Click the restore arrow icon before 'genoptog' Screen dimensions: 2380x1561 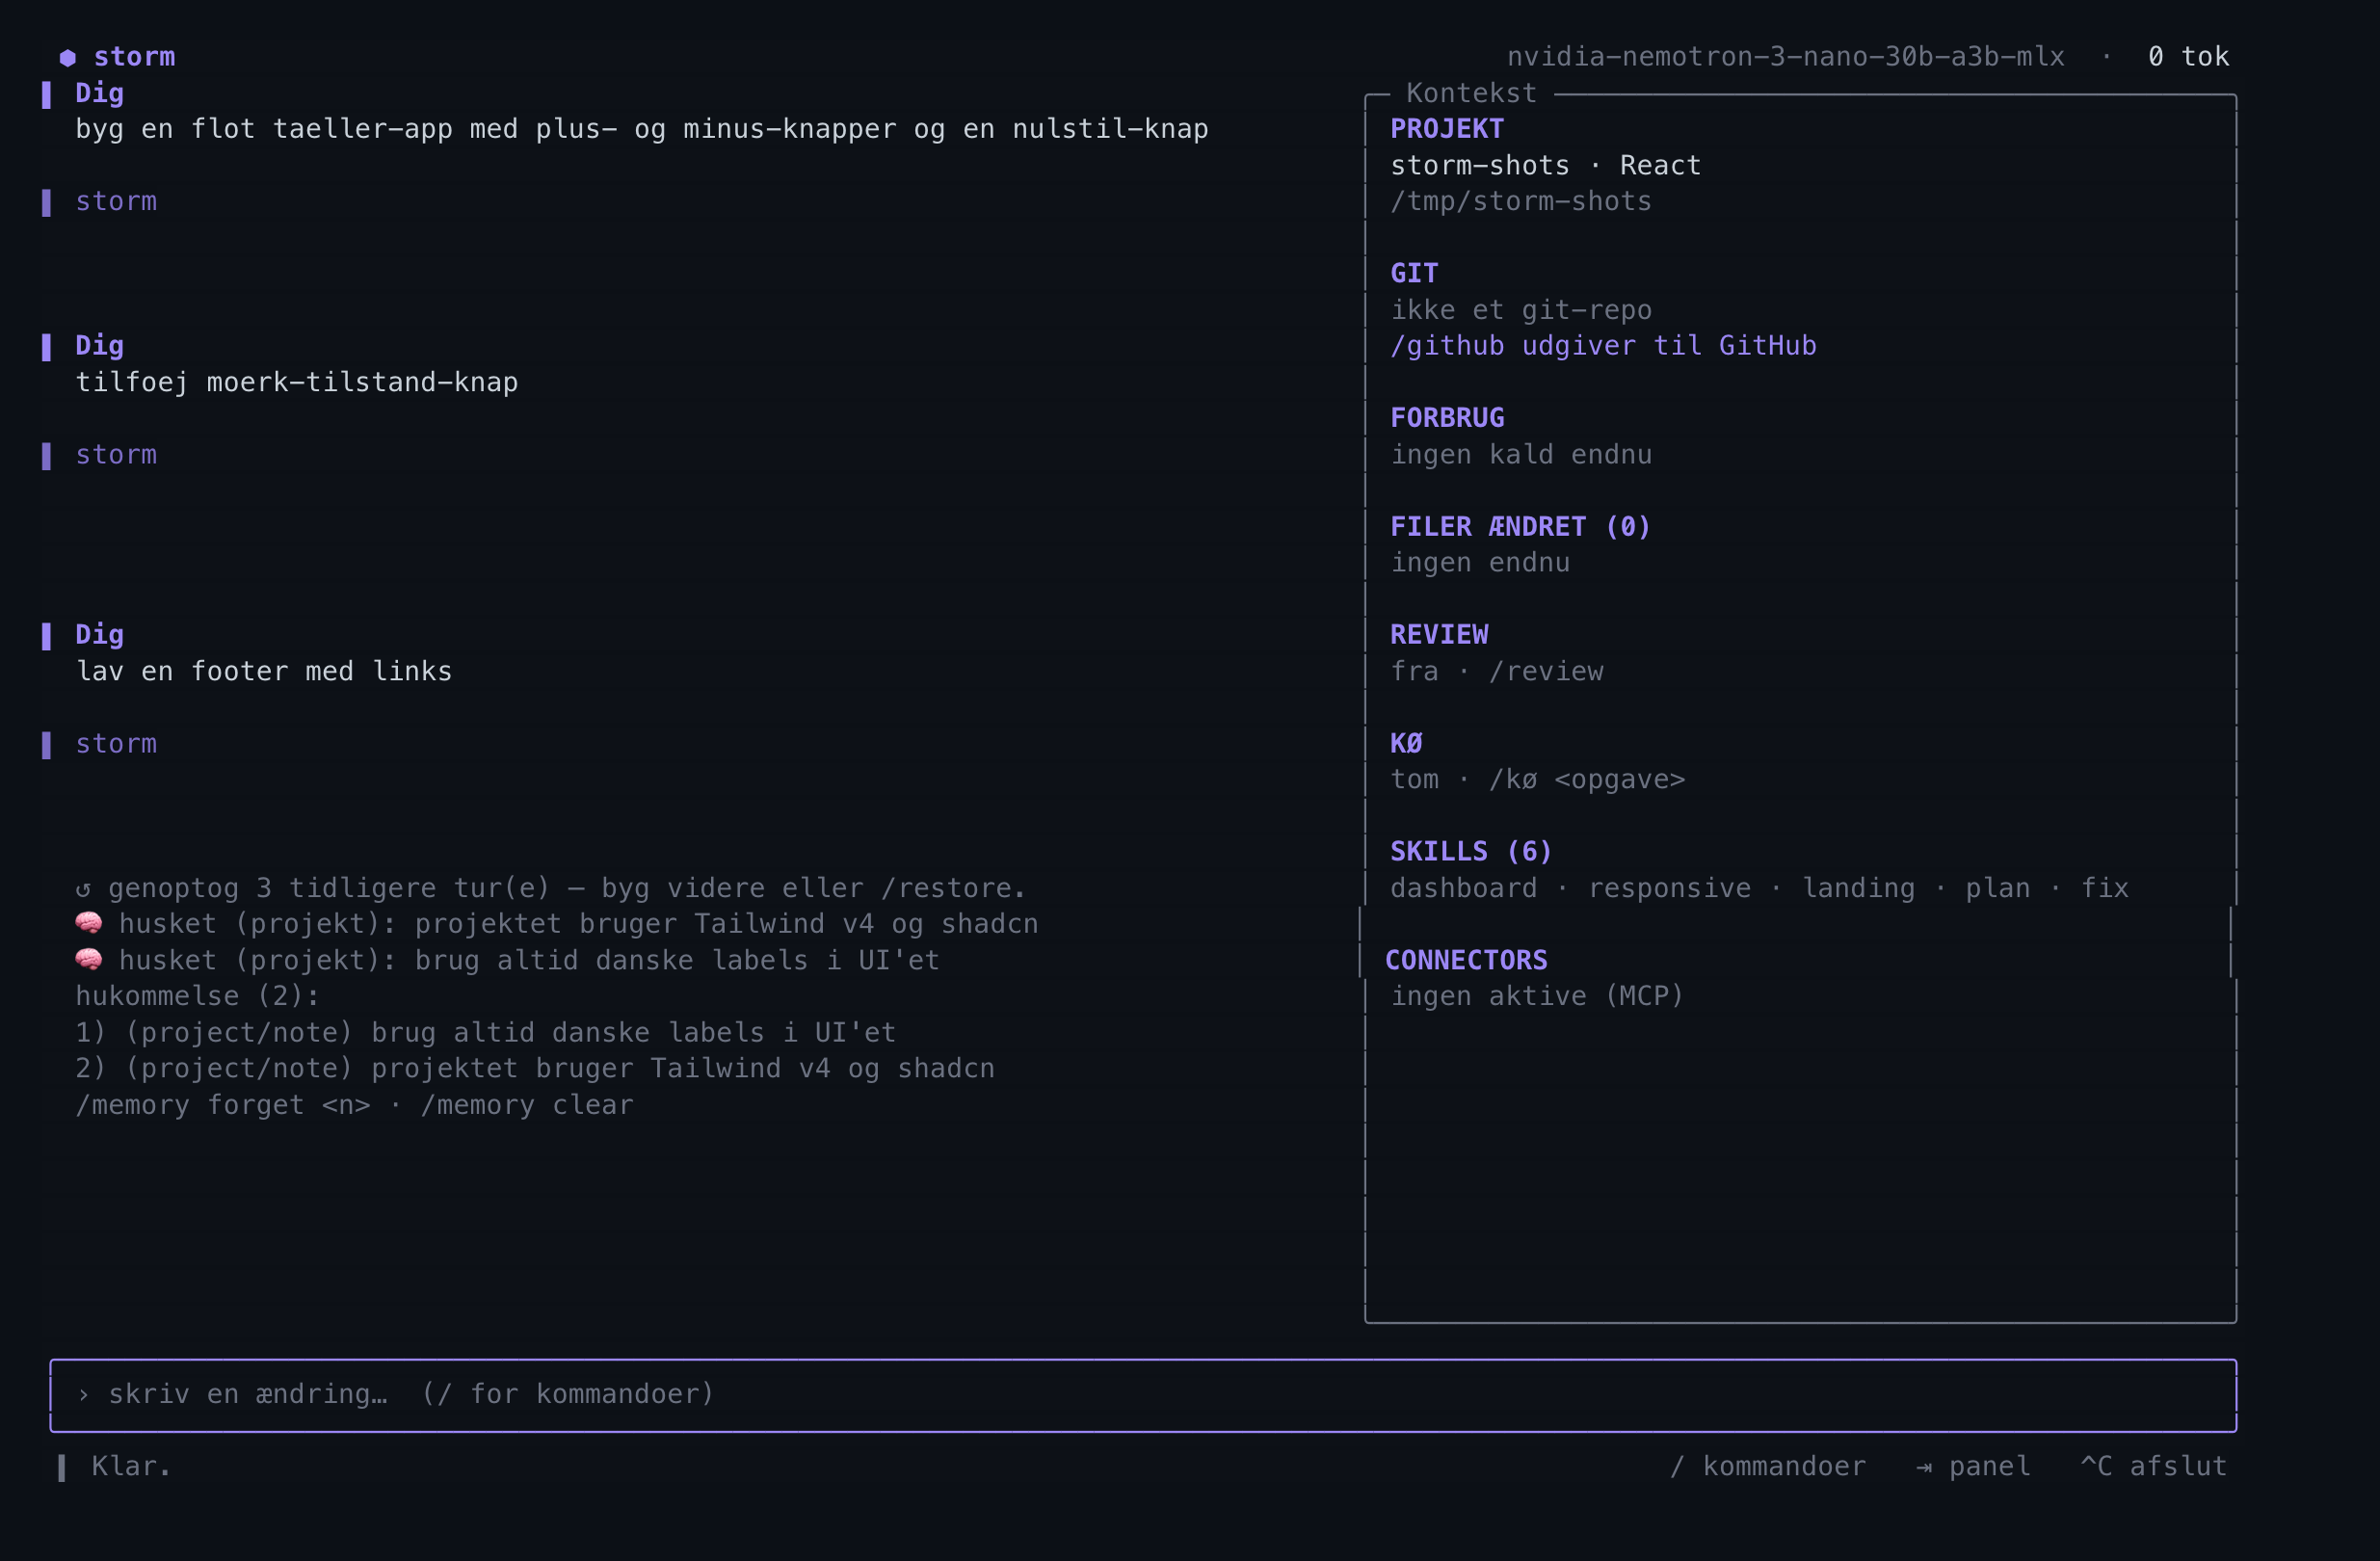(84, 888)
